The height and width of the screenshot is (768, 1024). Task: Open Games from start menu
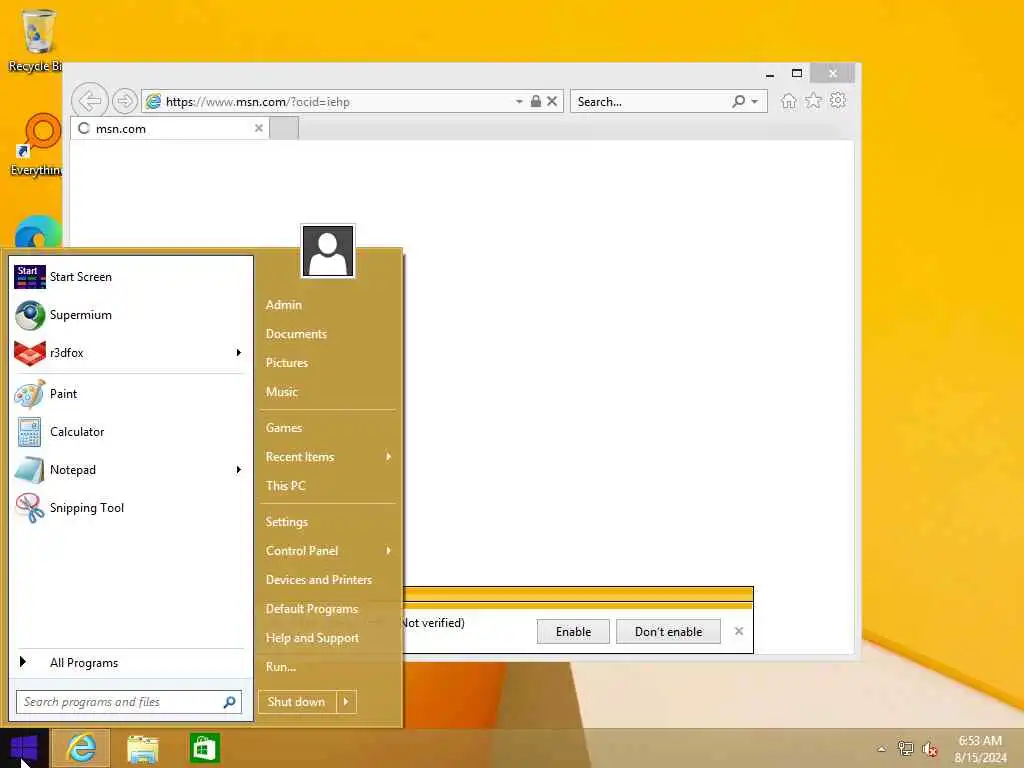click(x=284, y=428)
